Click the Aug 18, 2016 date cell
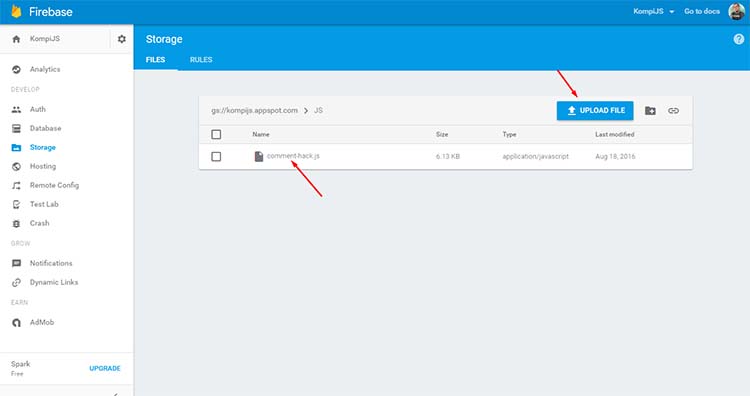The height and width of the screenshot is (396, 750). click(615, 156)
